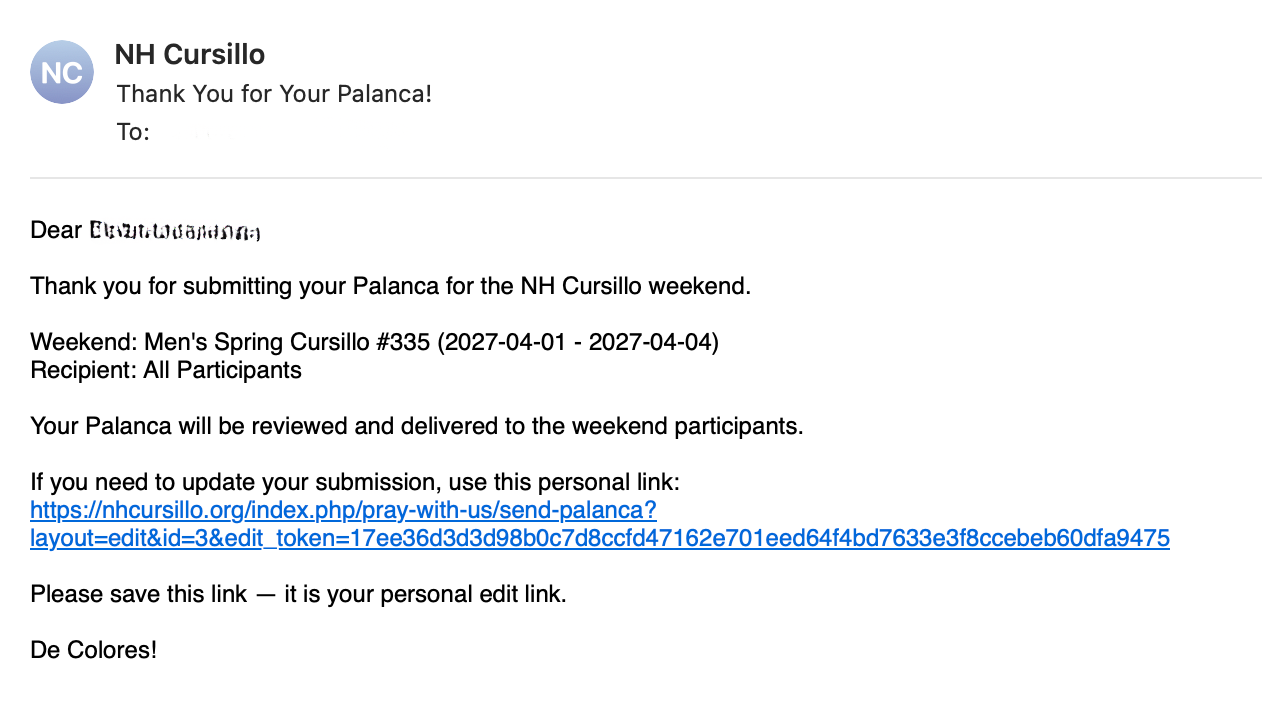Click the edit_token line of the link
This screenshot has height=726, width=1262.
click(x=600, y=539)
